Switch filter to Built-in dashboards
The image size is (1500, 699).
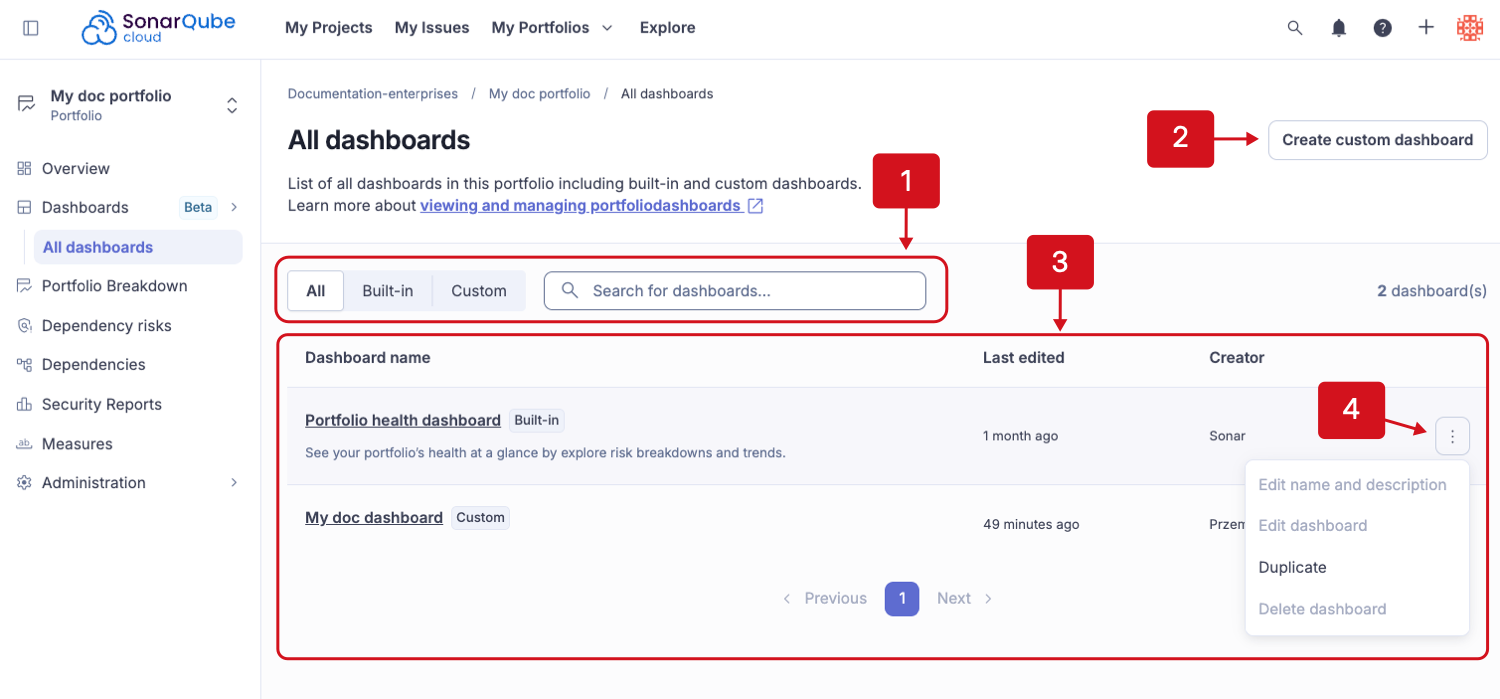pos(387,290)
